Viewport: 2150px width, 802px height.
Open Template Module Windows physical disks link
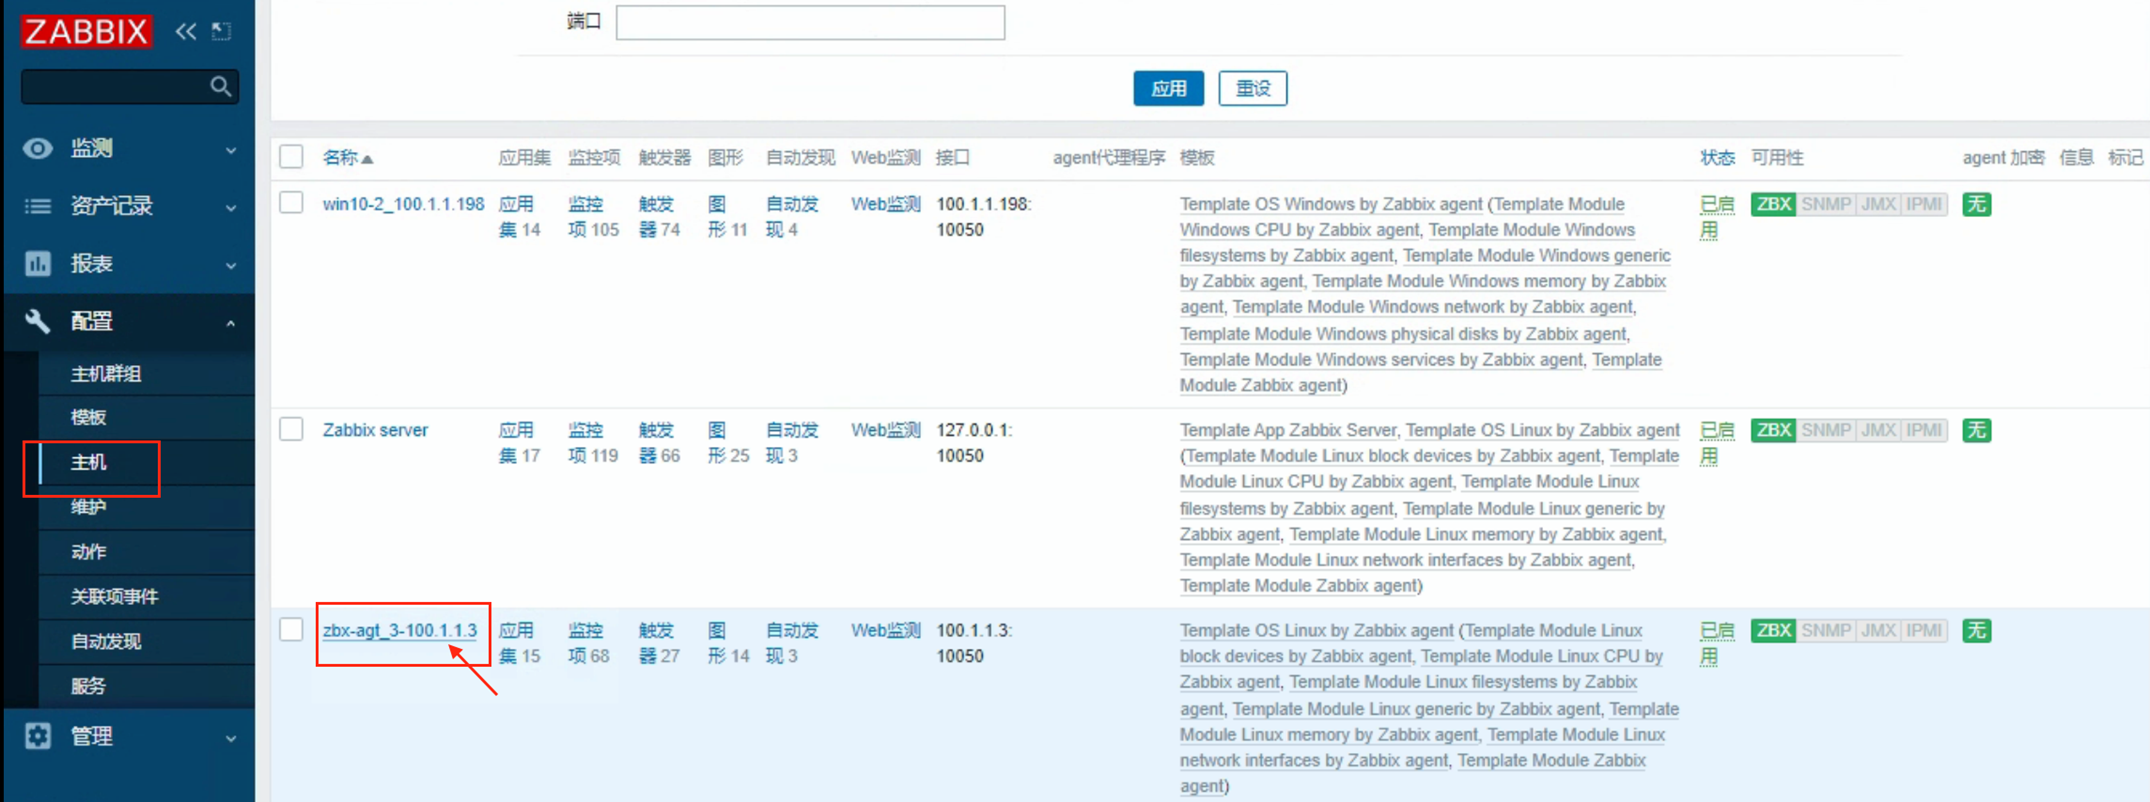click(x=1403, y=334)
